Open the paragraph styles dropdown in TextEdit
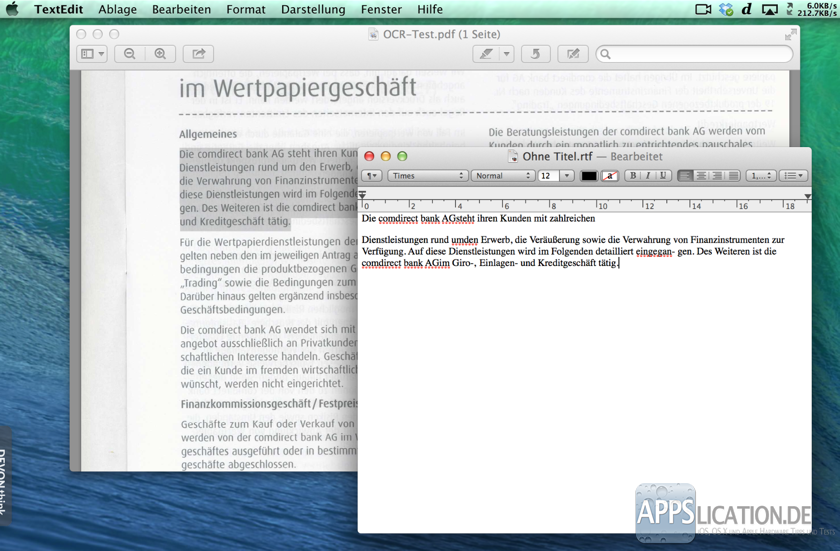The image size is (840, 551). click(x=372, y=176)
